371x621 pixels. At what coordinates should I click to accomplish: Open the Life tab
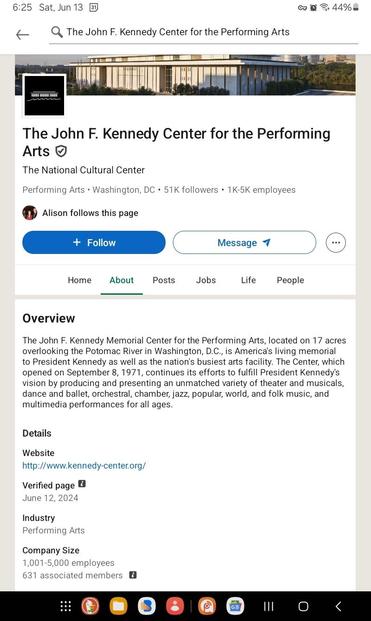click(248, 280)
